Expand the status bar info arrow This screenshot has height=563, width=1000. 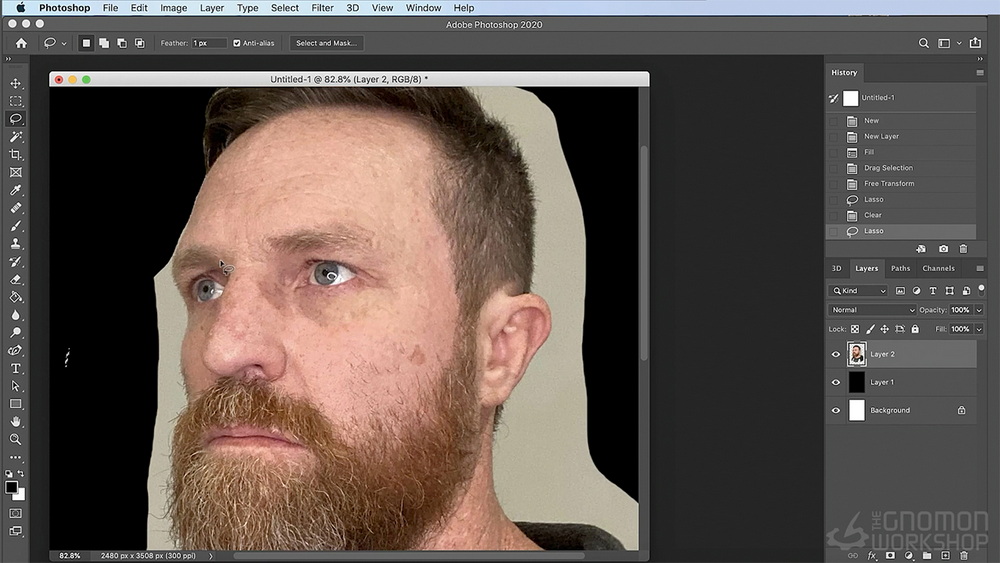point(210,556)
